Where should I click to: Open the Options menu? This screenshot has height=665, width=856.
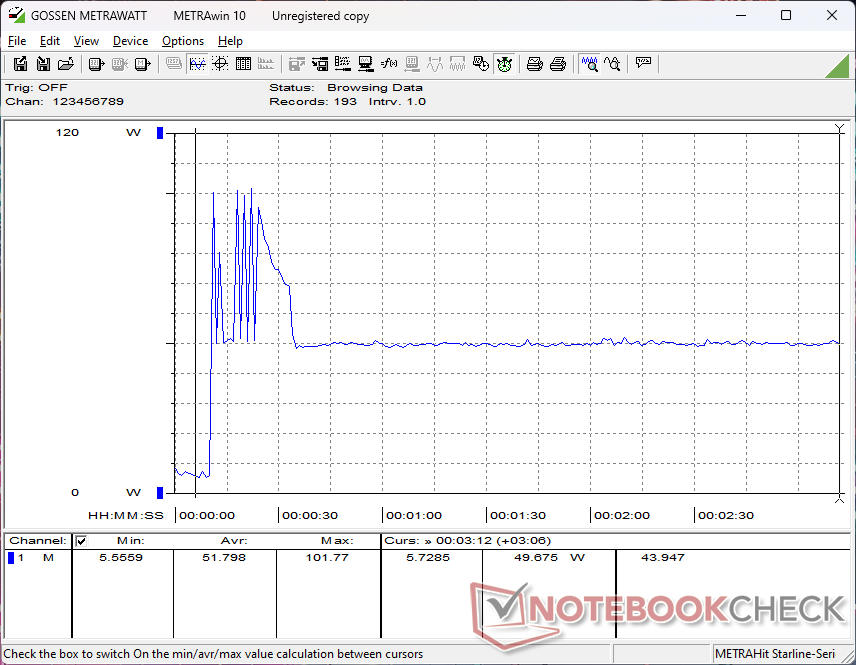click(183, 41)
